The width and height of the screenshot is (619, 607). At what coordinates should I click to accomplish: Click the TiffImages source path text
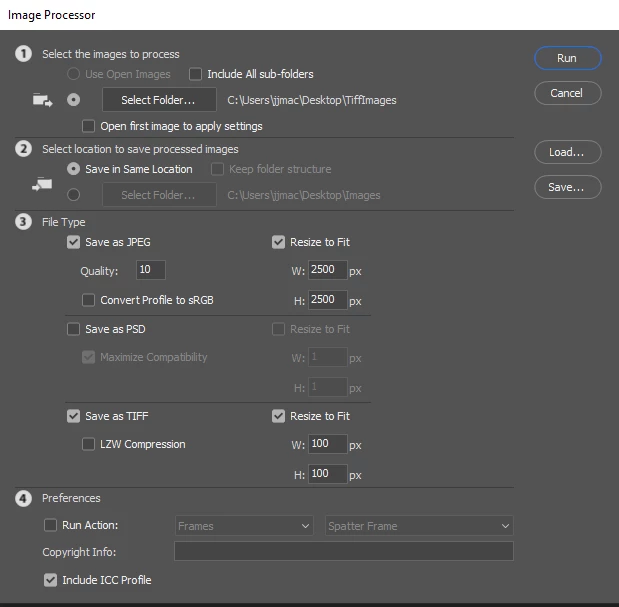point(311,100)
